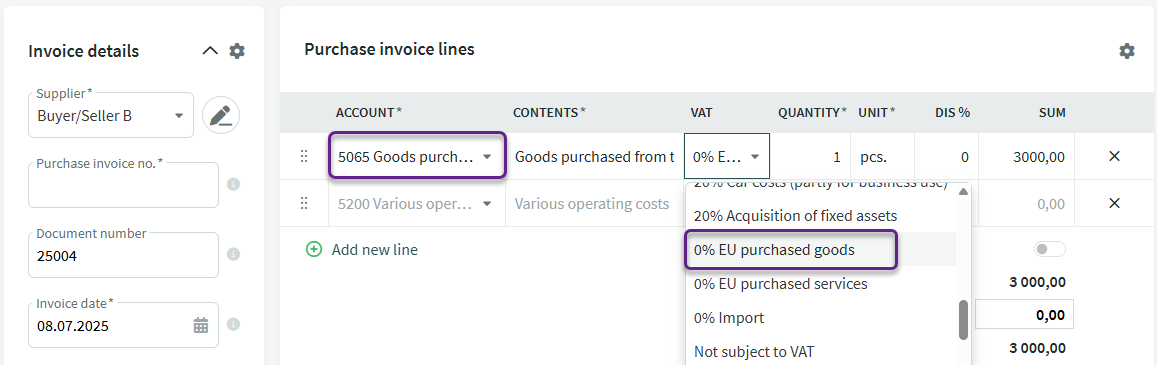
Task: Remove the 5200 Various operating costs line
Action: 1114,203
